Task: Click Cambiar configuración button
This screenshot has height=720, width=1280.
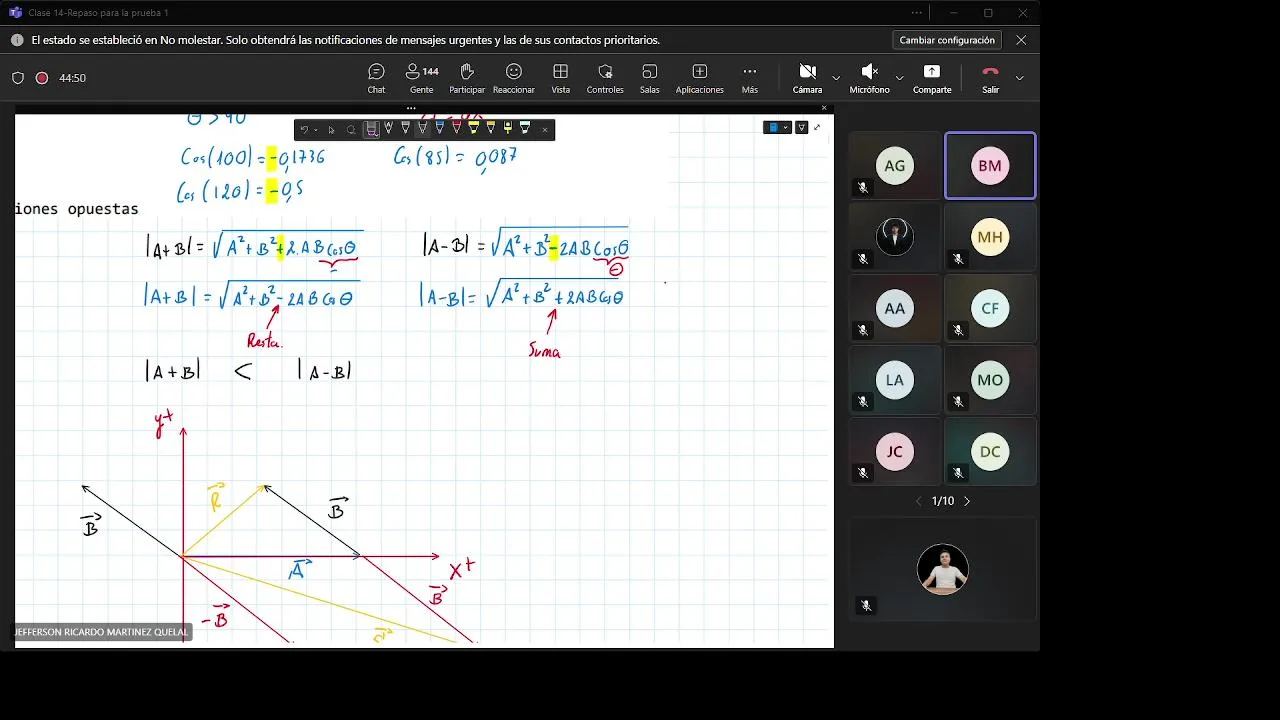Action: (x=947, y=40)
